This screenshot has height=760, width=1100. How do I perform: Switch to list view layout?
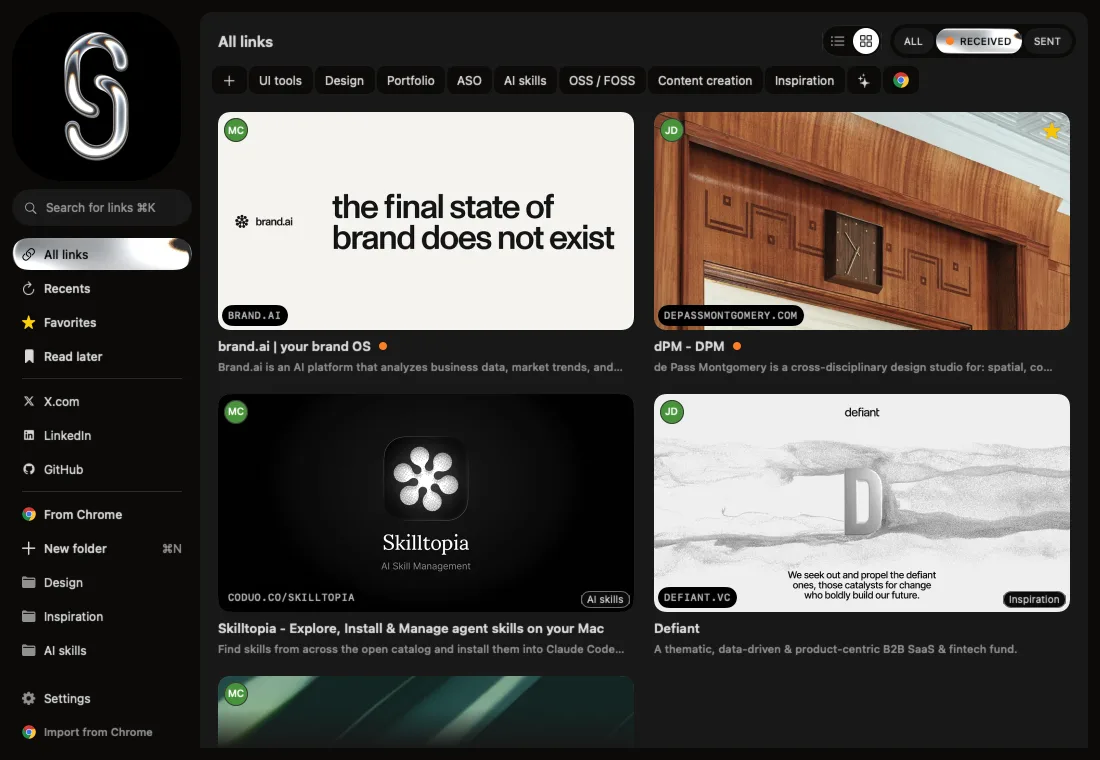point(838,41)
